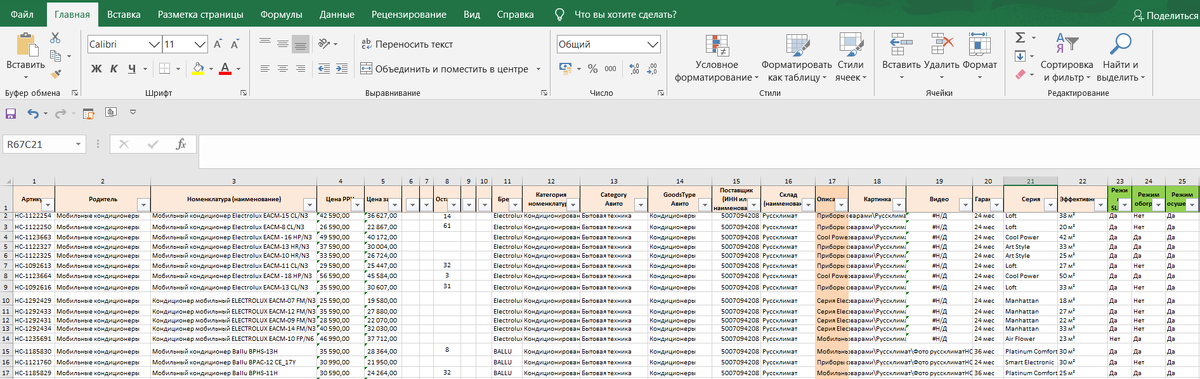Click the Cut scissors icon
The image size is (1200, 379).
(x=54, y=38)
